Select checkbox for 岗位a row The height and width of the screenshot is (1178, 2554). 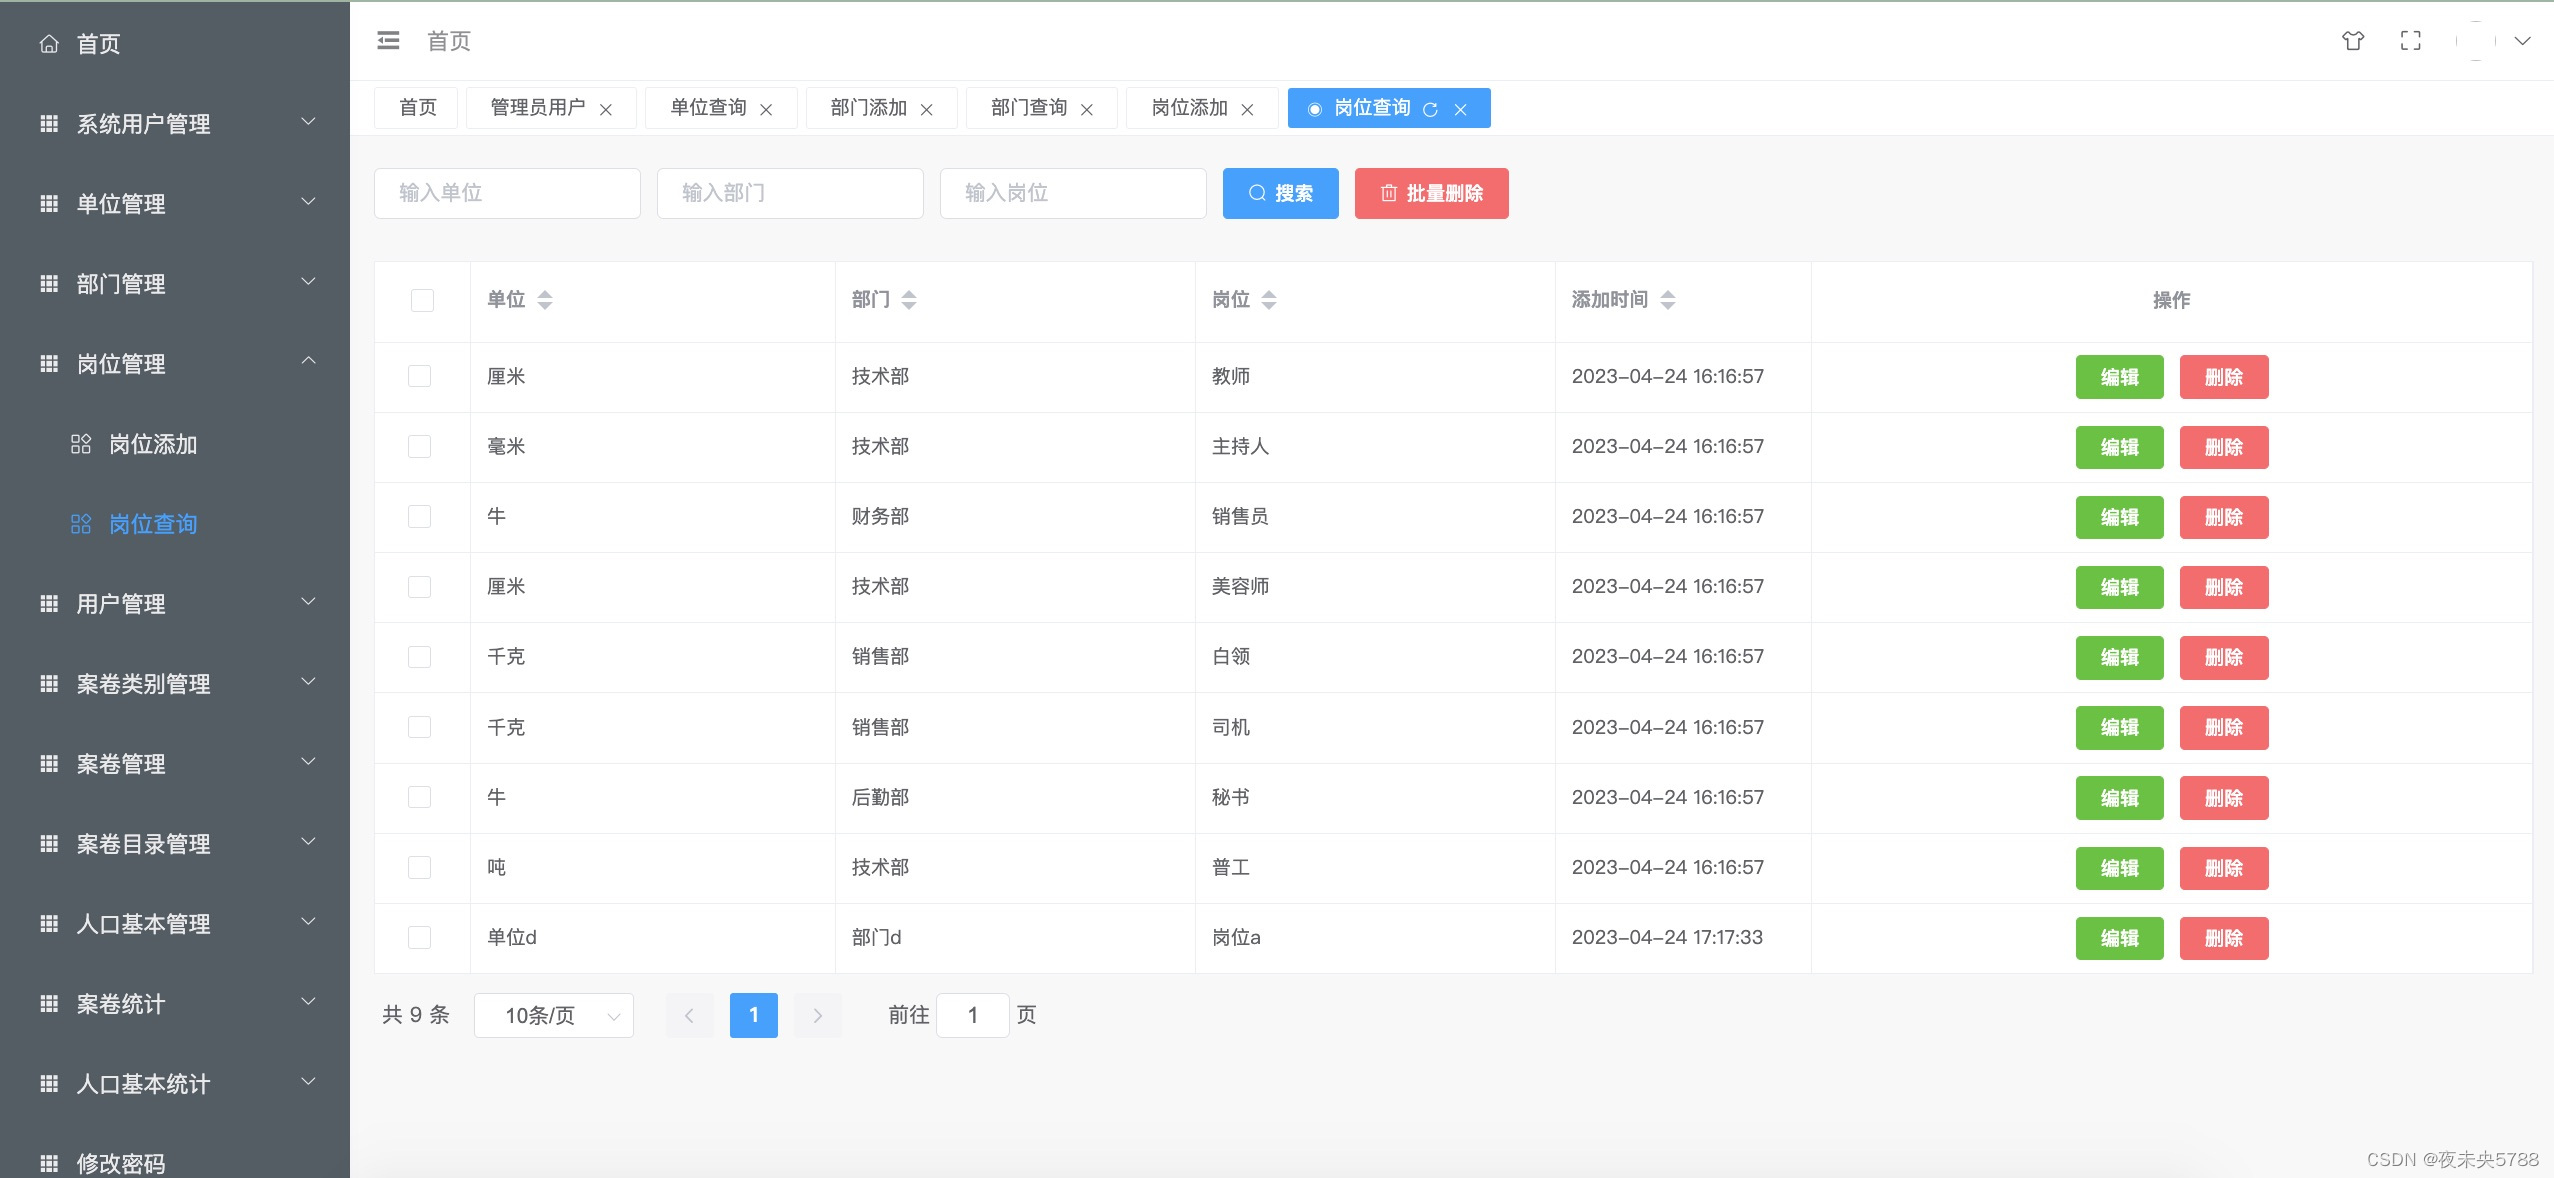[420, 938]
